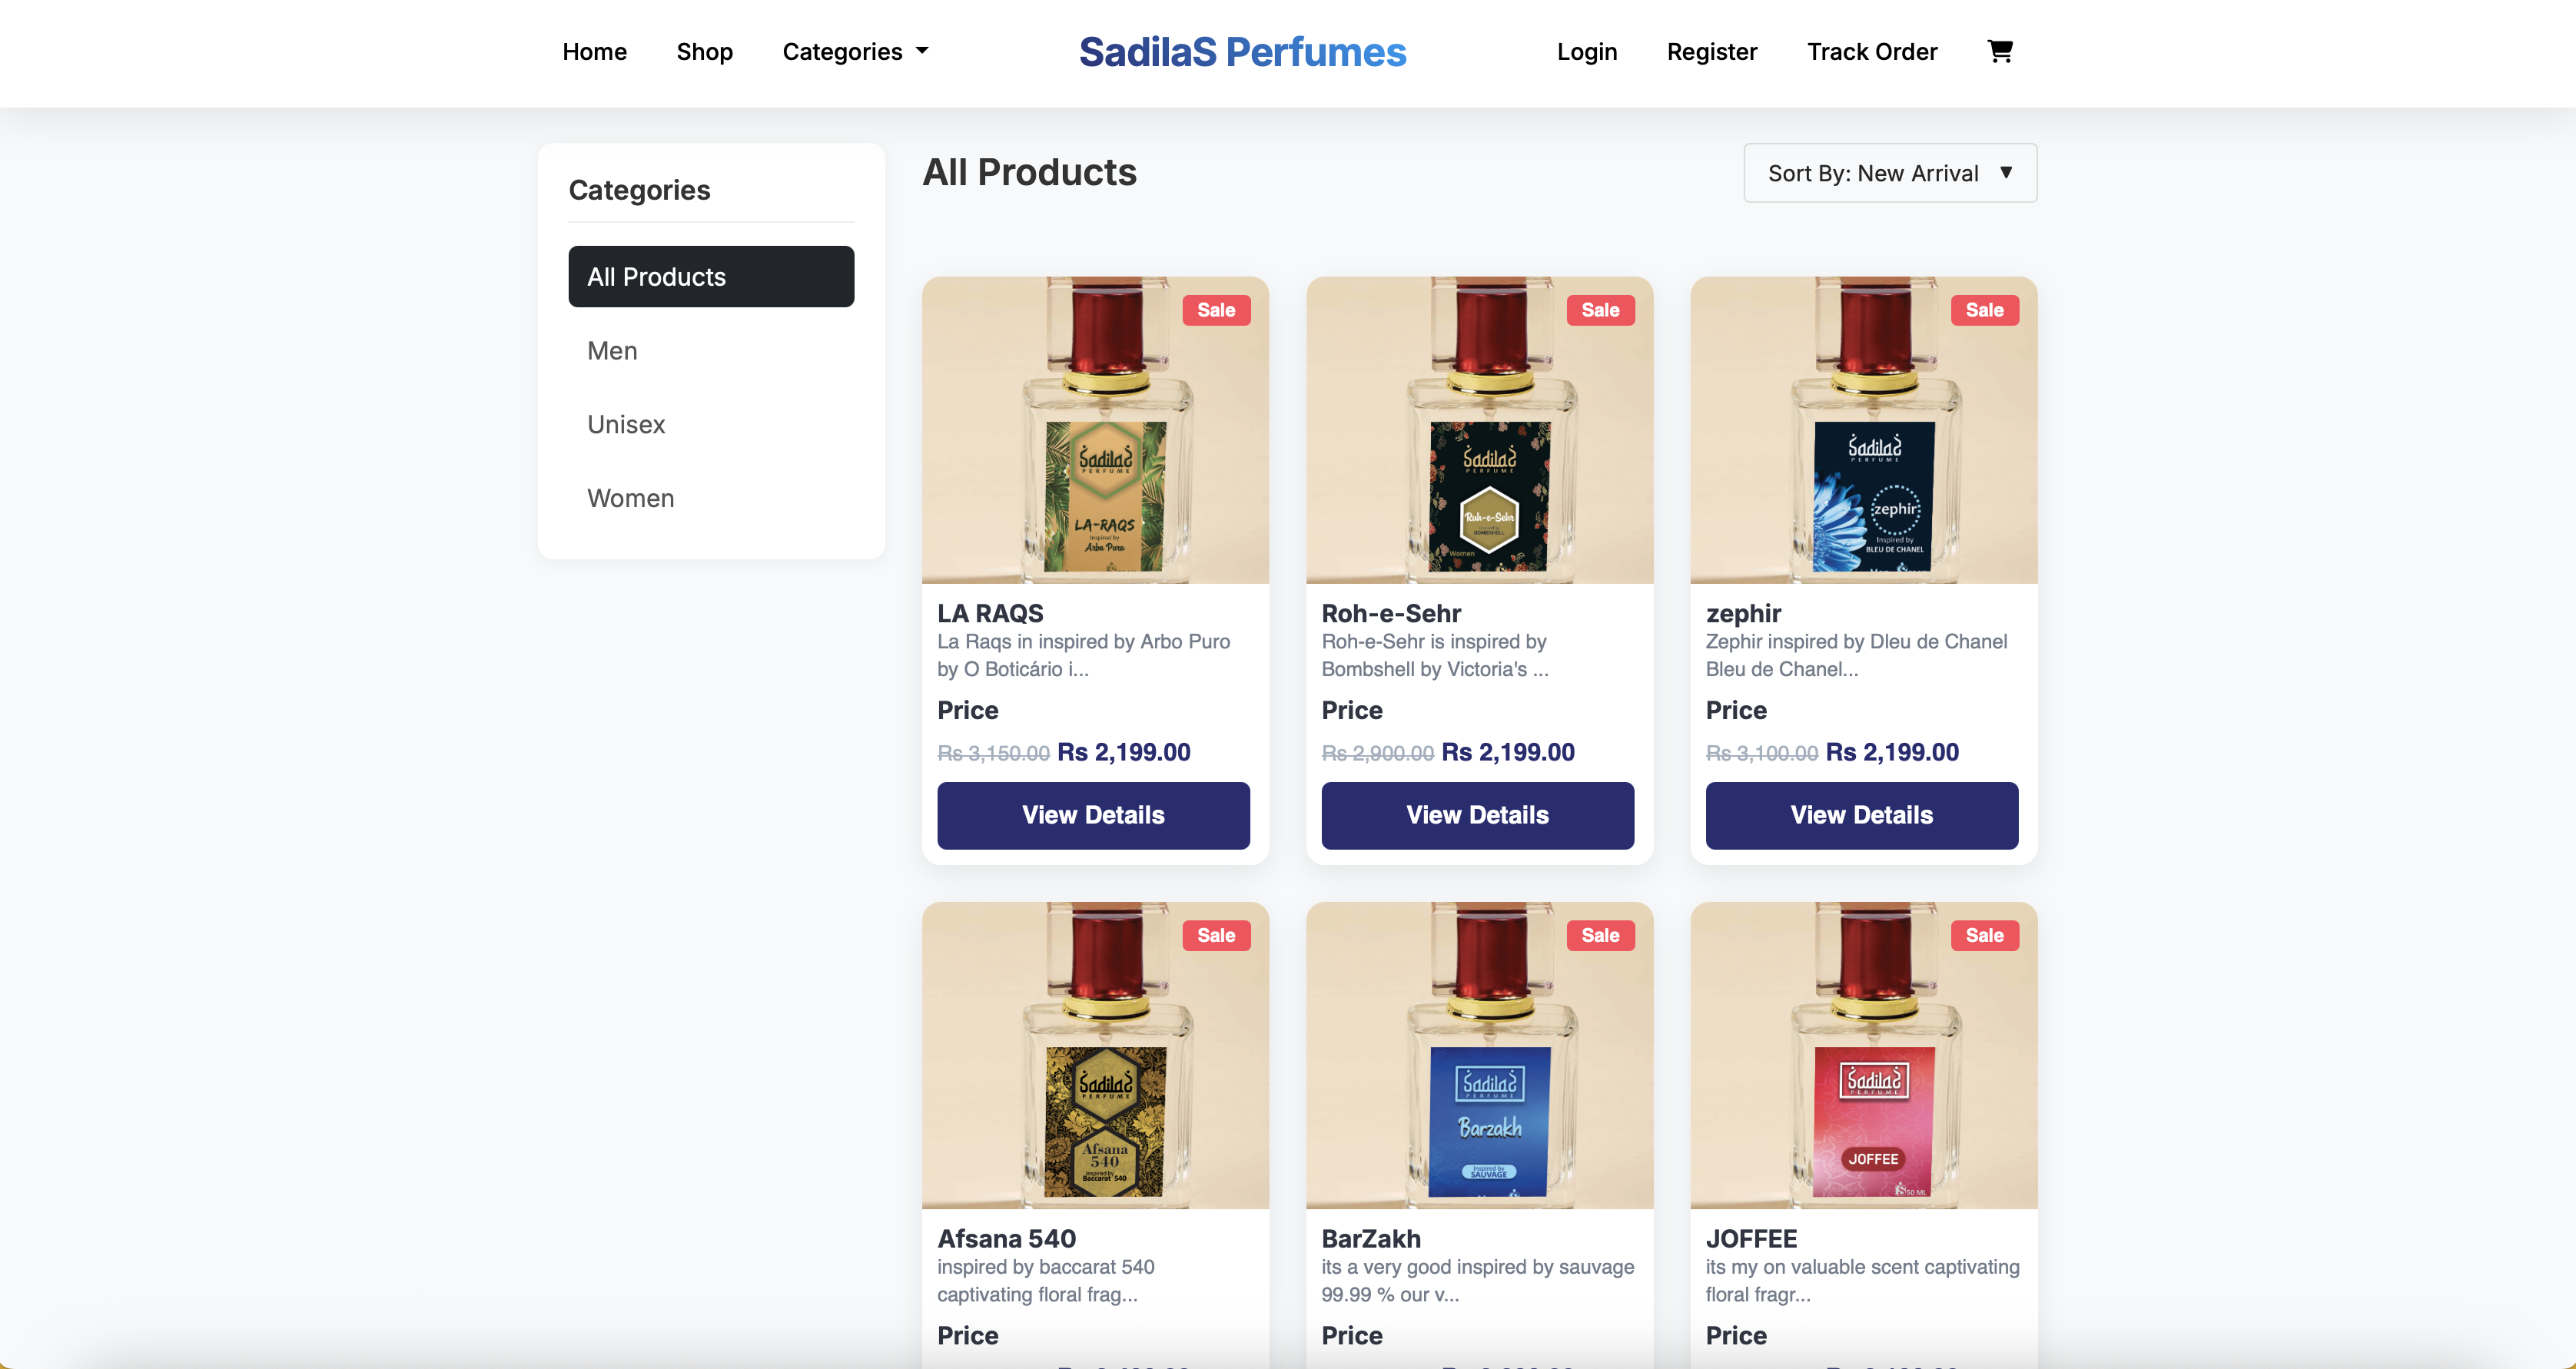Viewport: 2576px width, 1369px height.
Task: Go to the Home page
Action: pyautogui.click(x=594, y=52)
